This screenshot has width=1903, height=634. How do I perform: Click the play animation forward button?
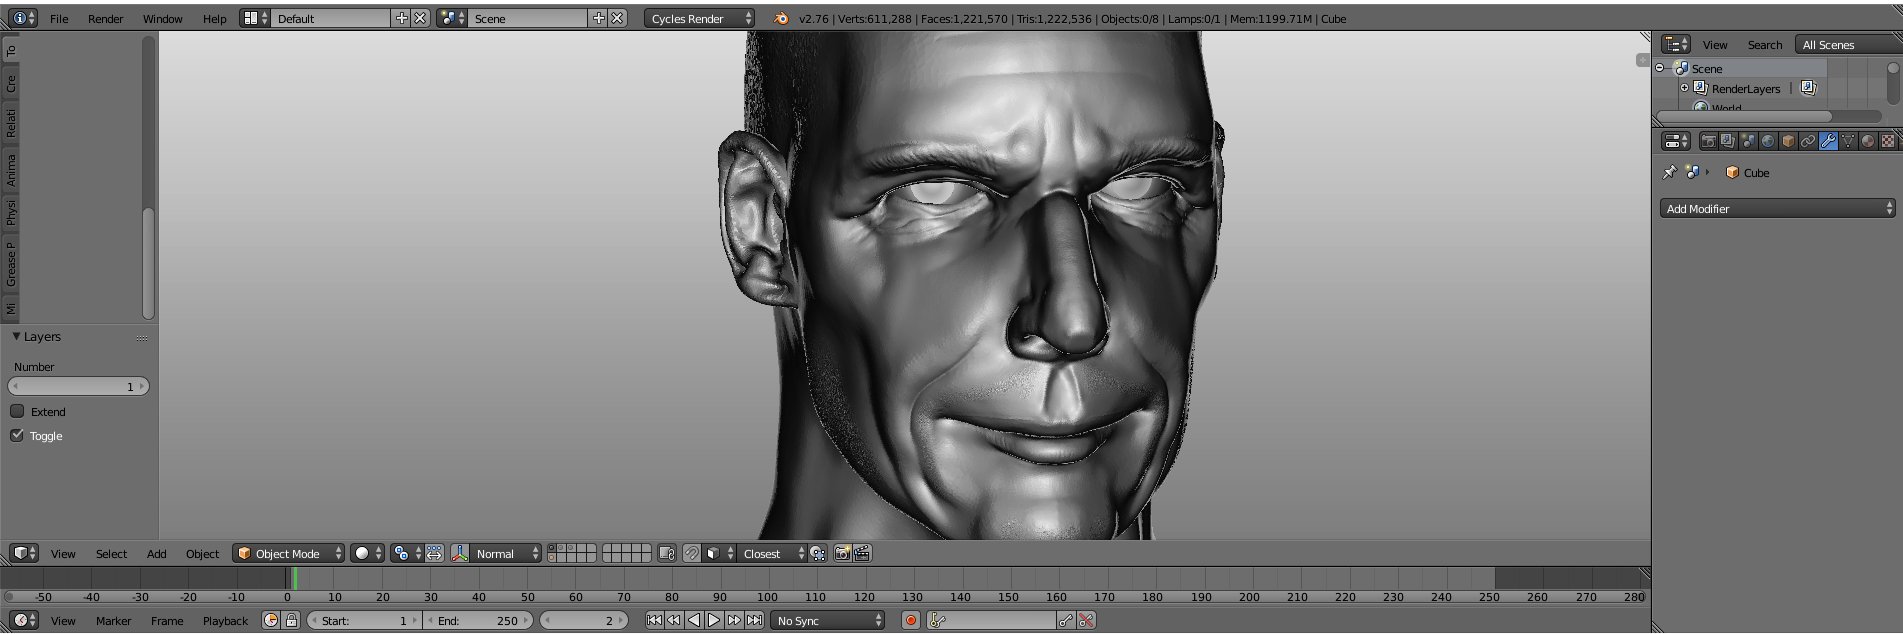click(x=714, y=620)
